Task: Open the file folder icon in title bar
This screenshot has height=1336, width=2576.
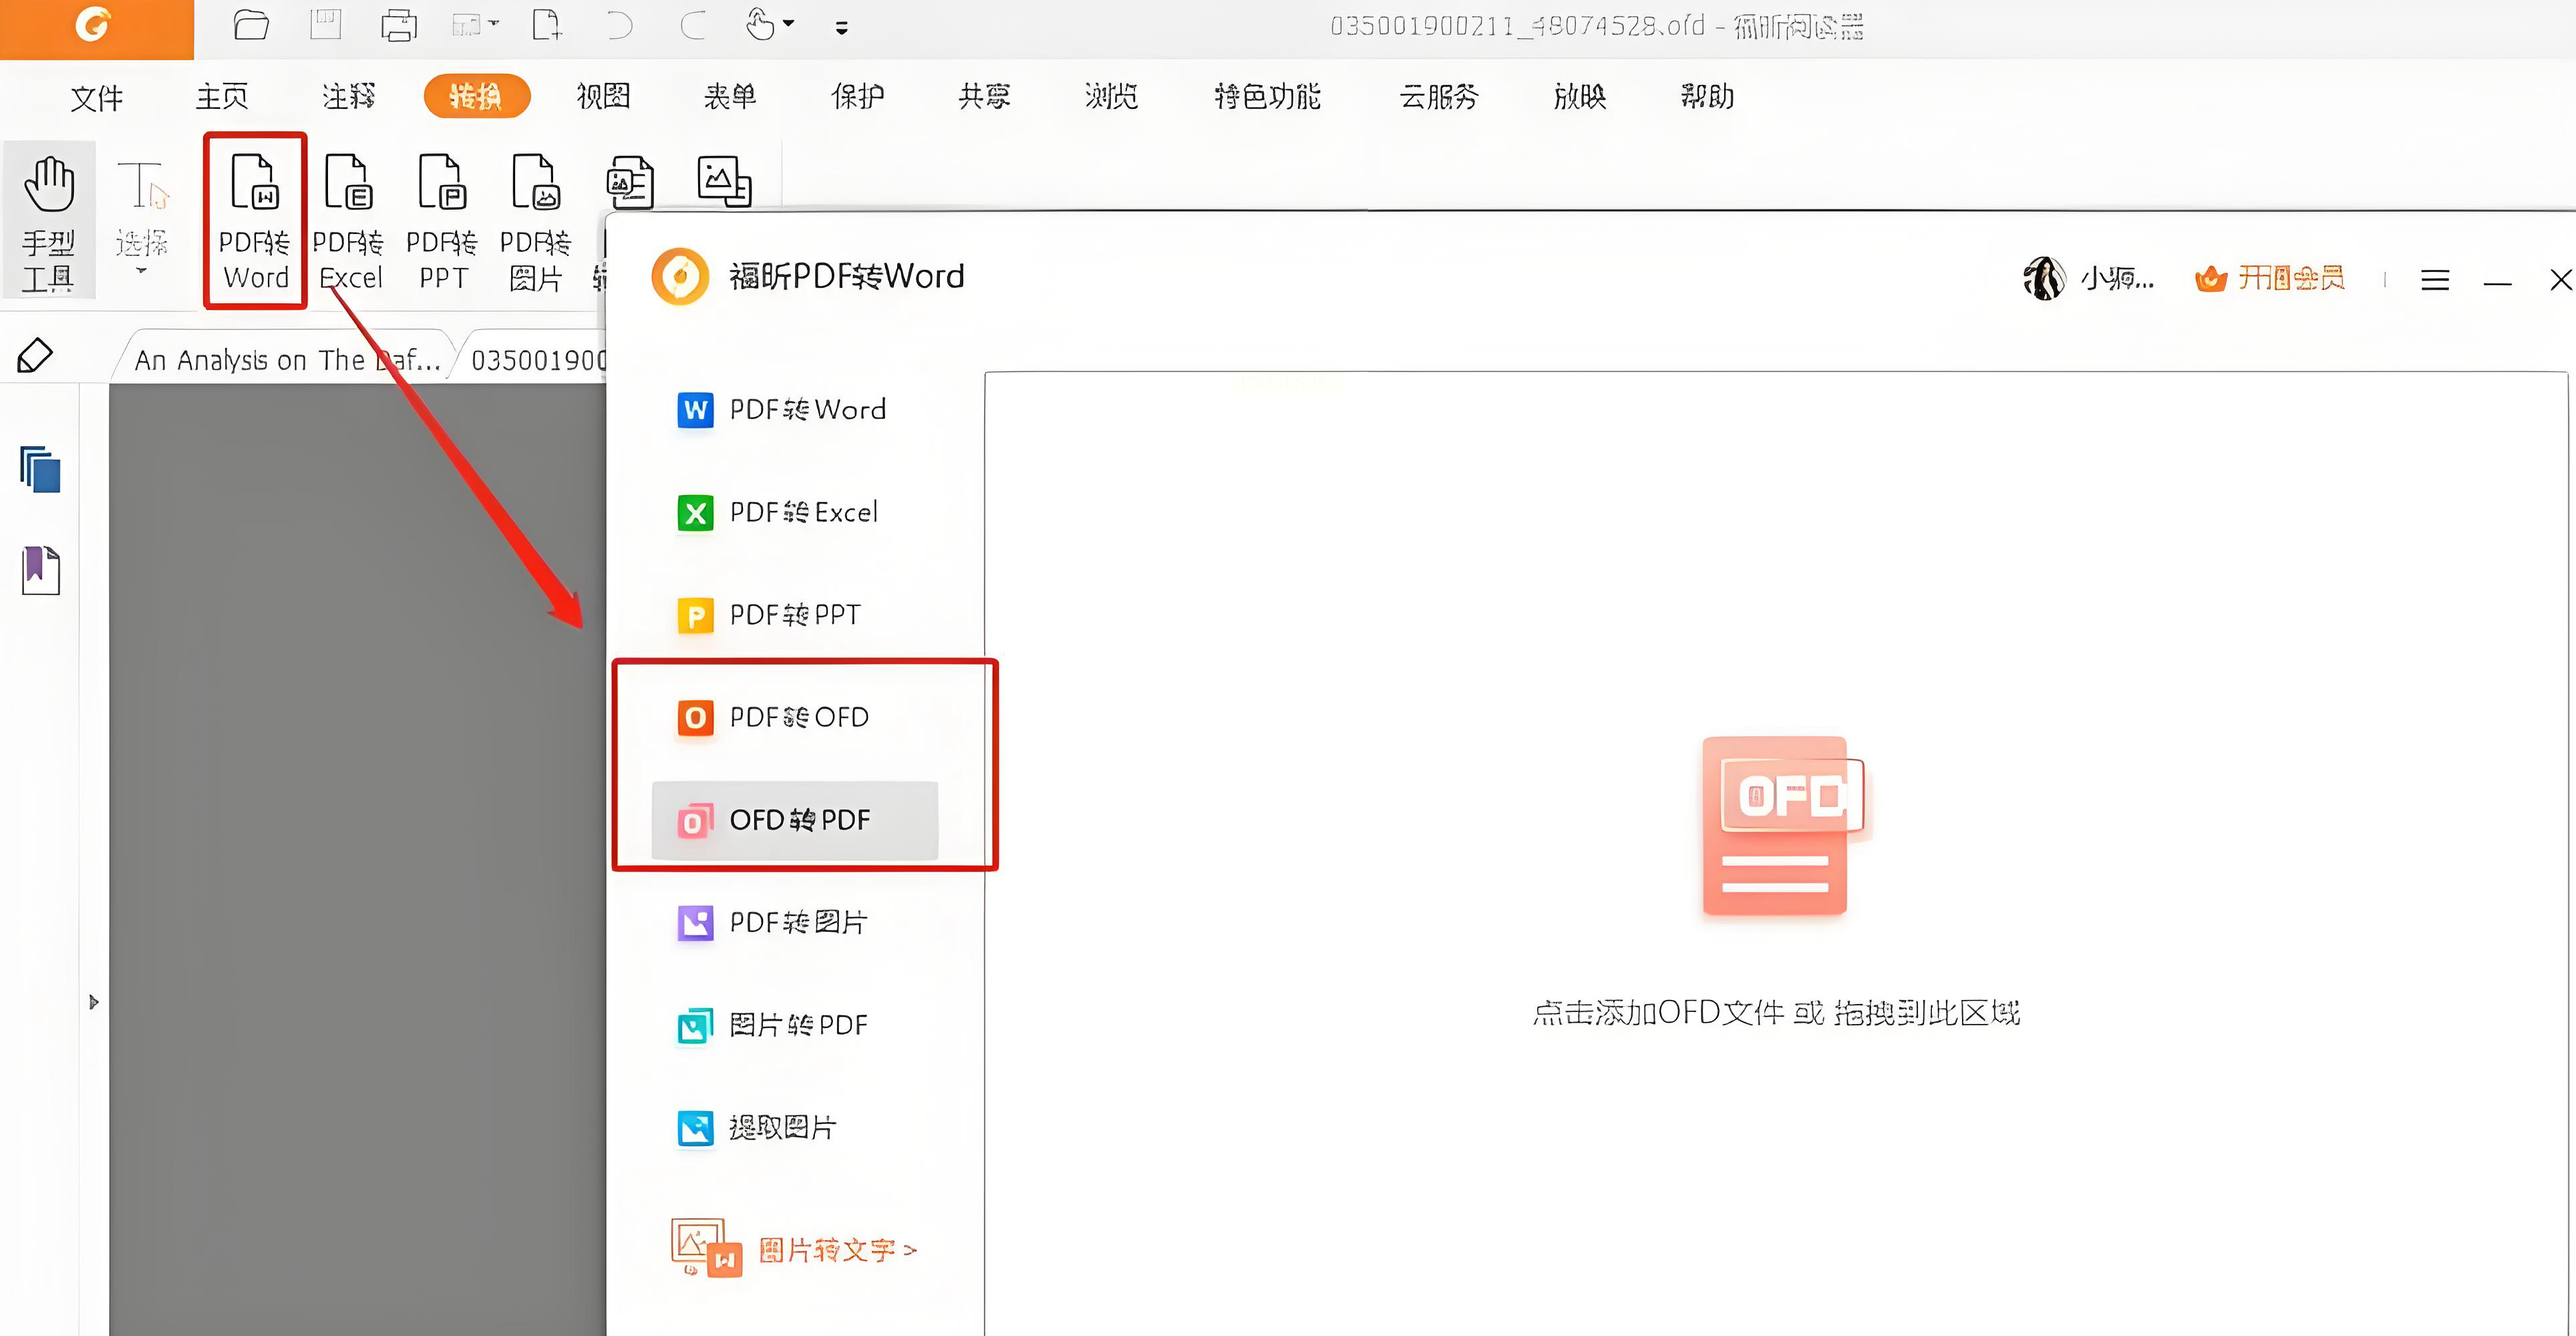Action: coord(250,25)
